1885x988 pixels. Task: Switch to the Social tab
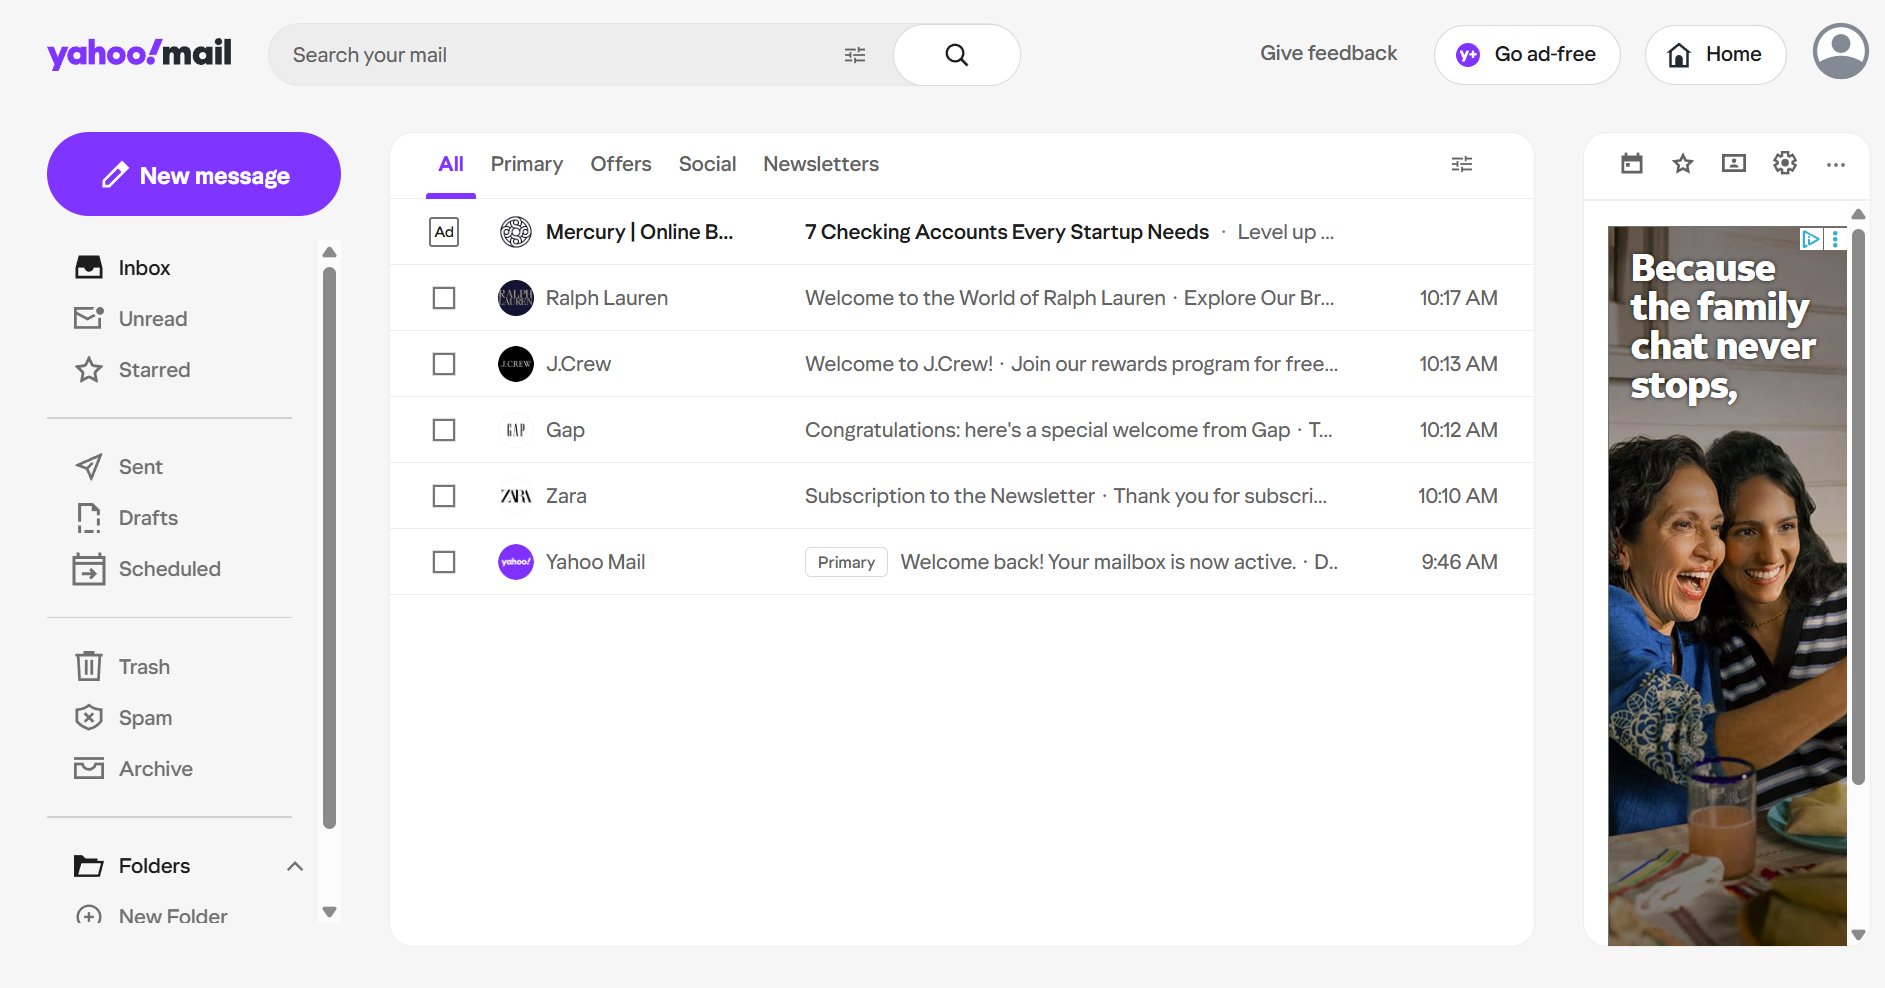pos(707,164)
